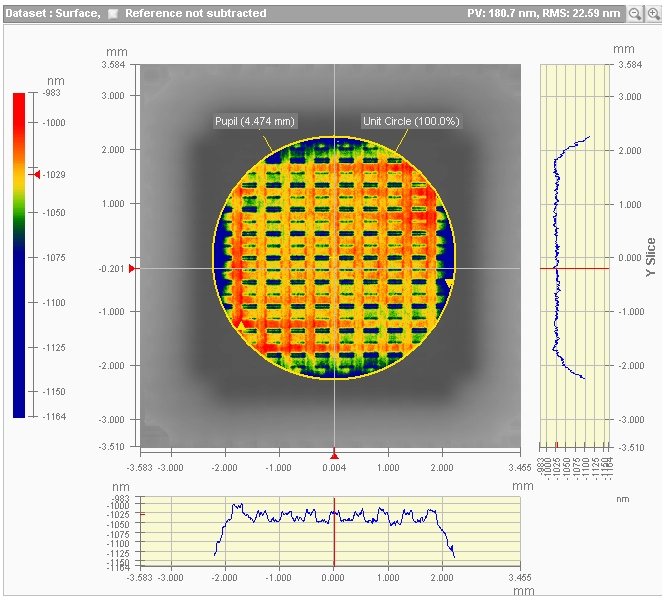Screen dimensions: 662x602
Task: Click the -1100 tick label on color scale
Action: pos(54,303)
